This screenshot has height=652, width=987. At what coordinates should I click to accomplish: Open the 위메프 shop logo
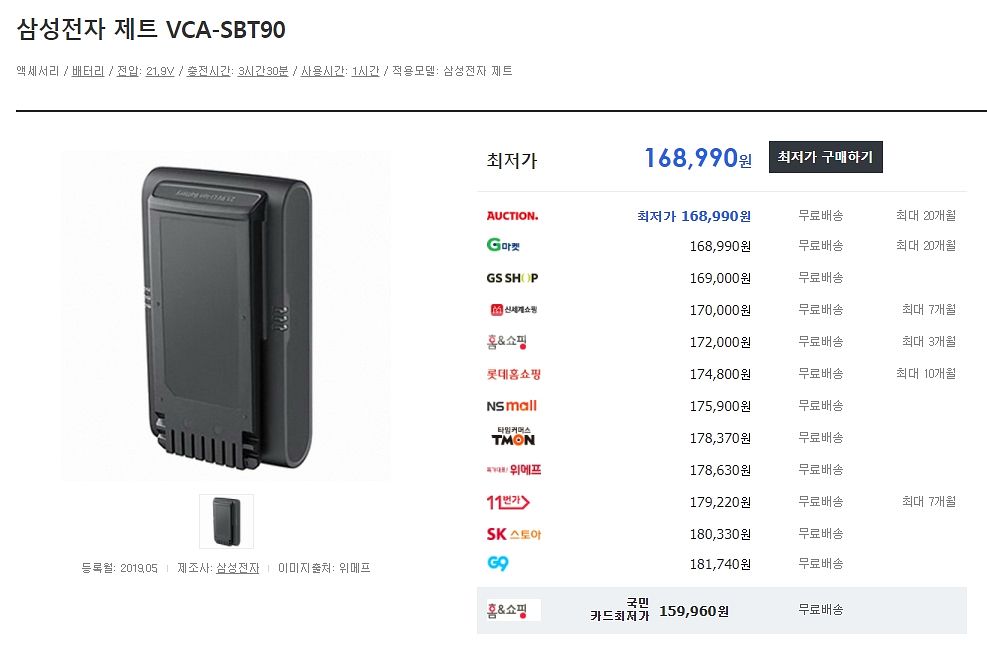[514, 469]
